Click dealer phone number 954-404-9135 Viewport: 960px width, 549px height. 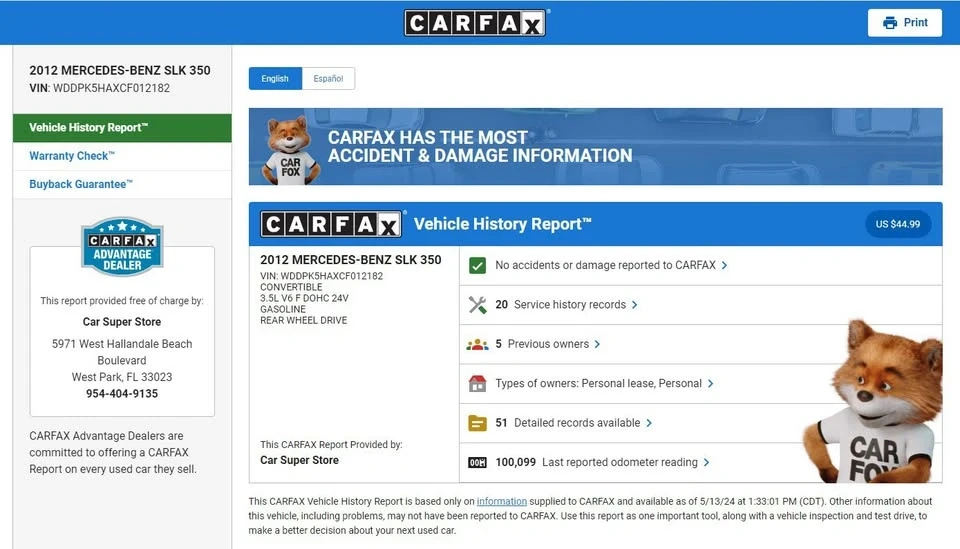[122, 394]
